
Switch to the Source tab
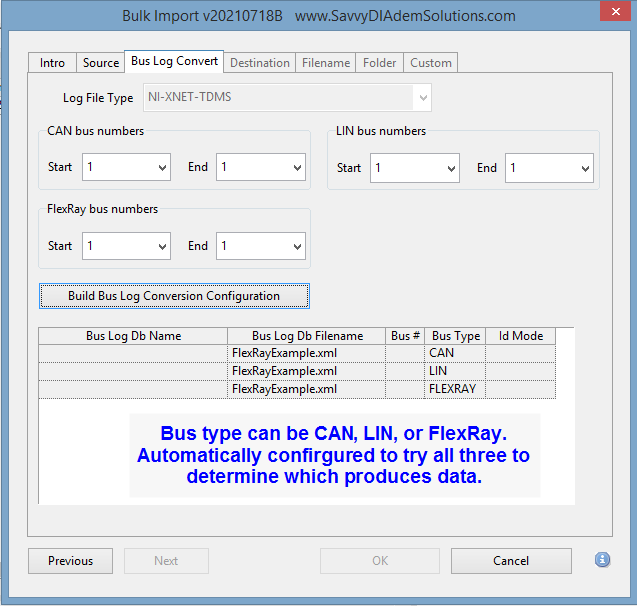point(101,63)
